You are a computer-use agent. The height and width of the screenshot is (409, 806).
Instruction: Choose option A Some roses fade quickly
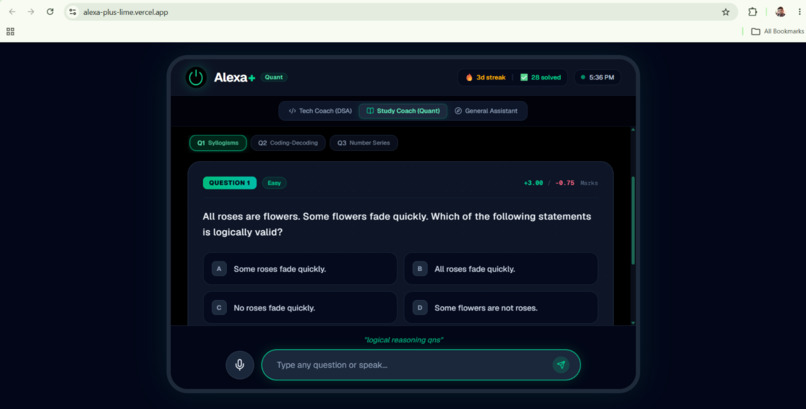pos(300,269)
